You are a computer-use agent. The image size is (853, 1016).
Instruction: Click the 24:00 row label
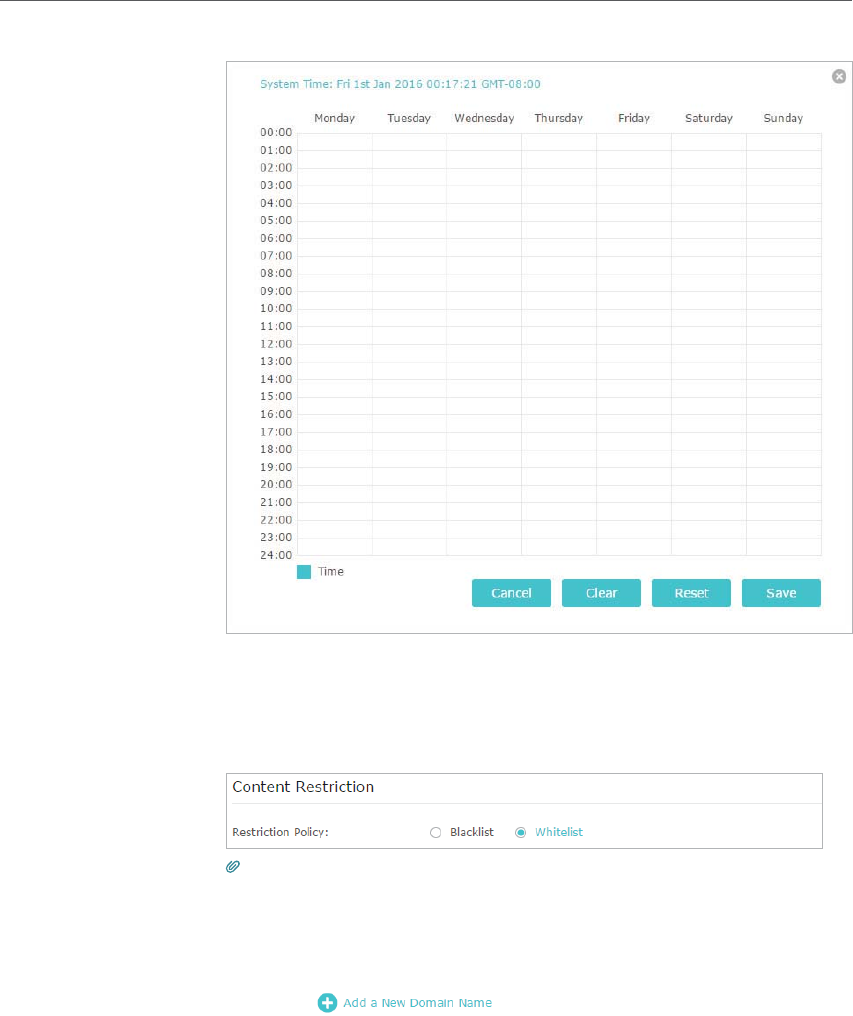pos(276,555)
